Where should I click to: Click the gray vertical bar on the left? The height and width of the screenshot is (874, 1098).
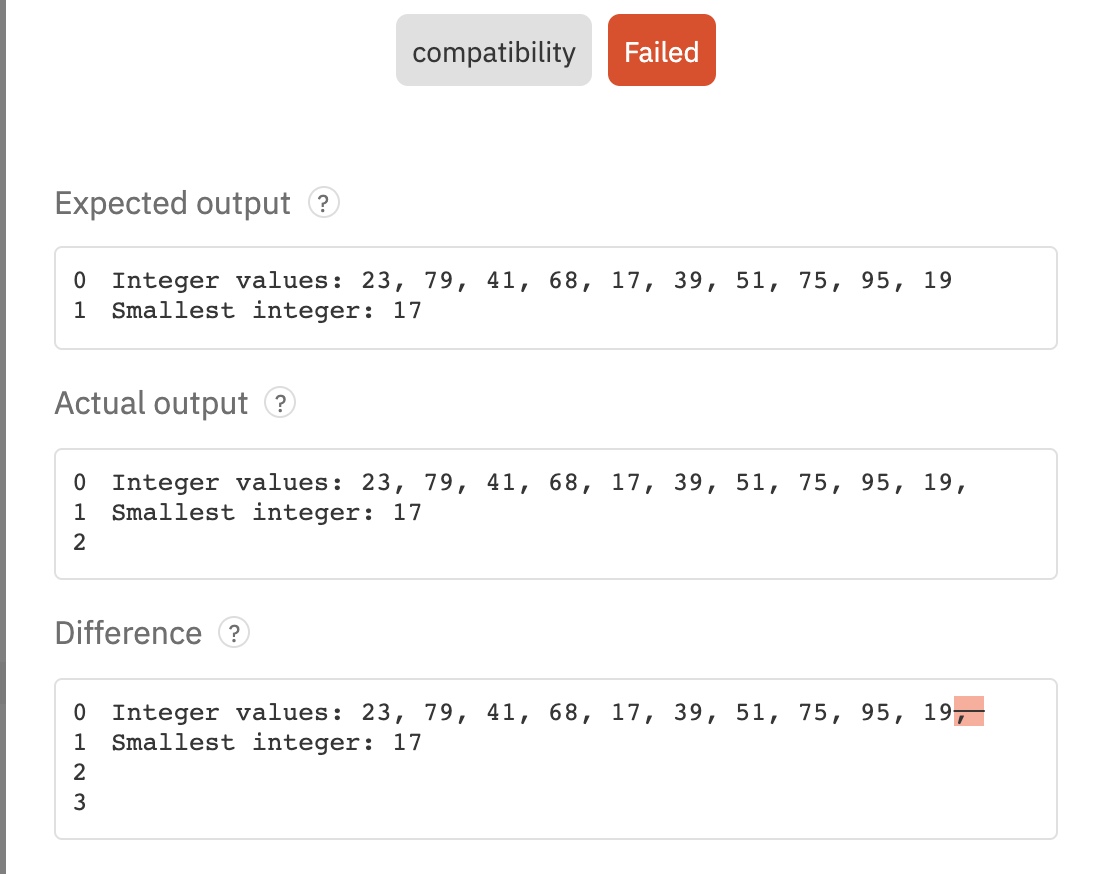[x=5, y=437]
